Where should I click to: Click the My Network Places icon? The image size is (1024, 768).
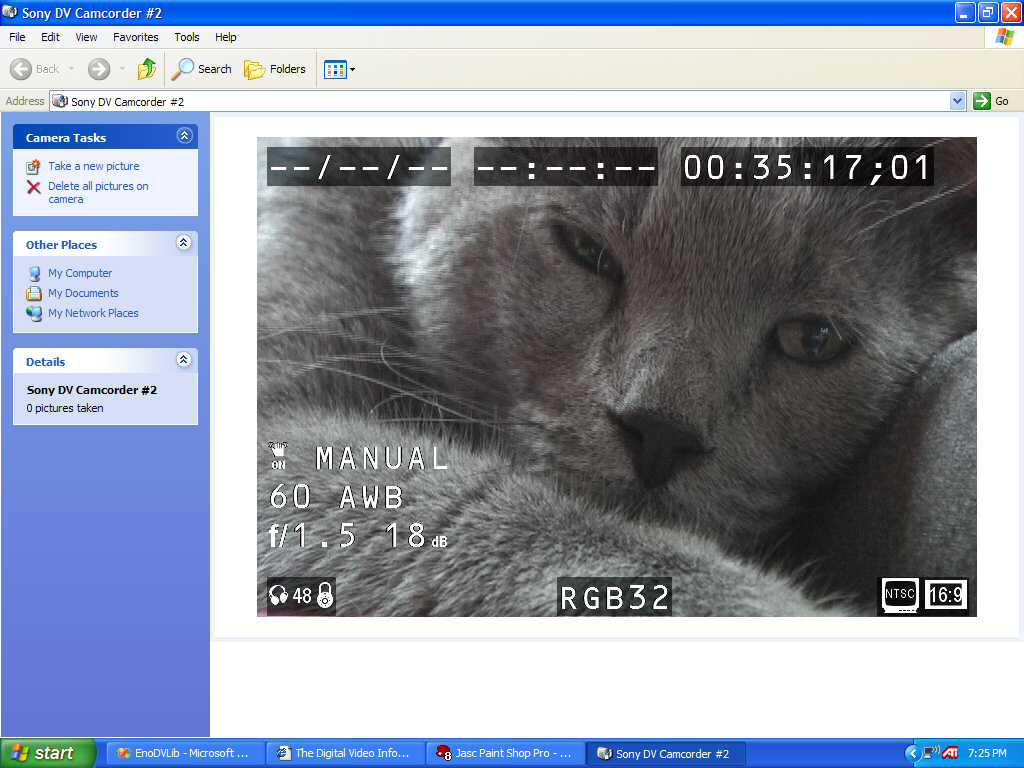(35, 313)
